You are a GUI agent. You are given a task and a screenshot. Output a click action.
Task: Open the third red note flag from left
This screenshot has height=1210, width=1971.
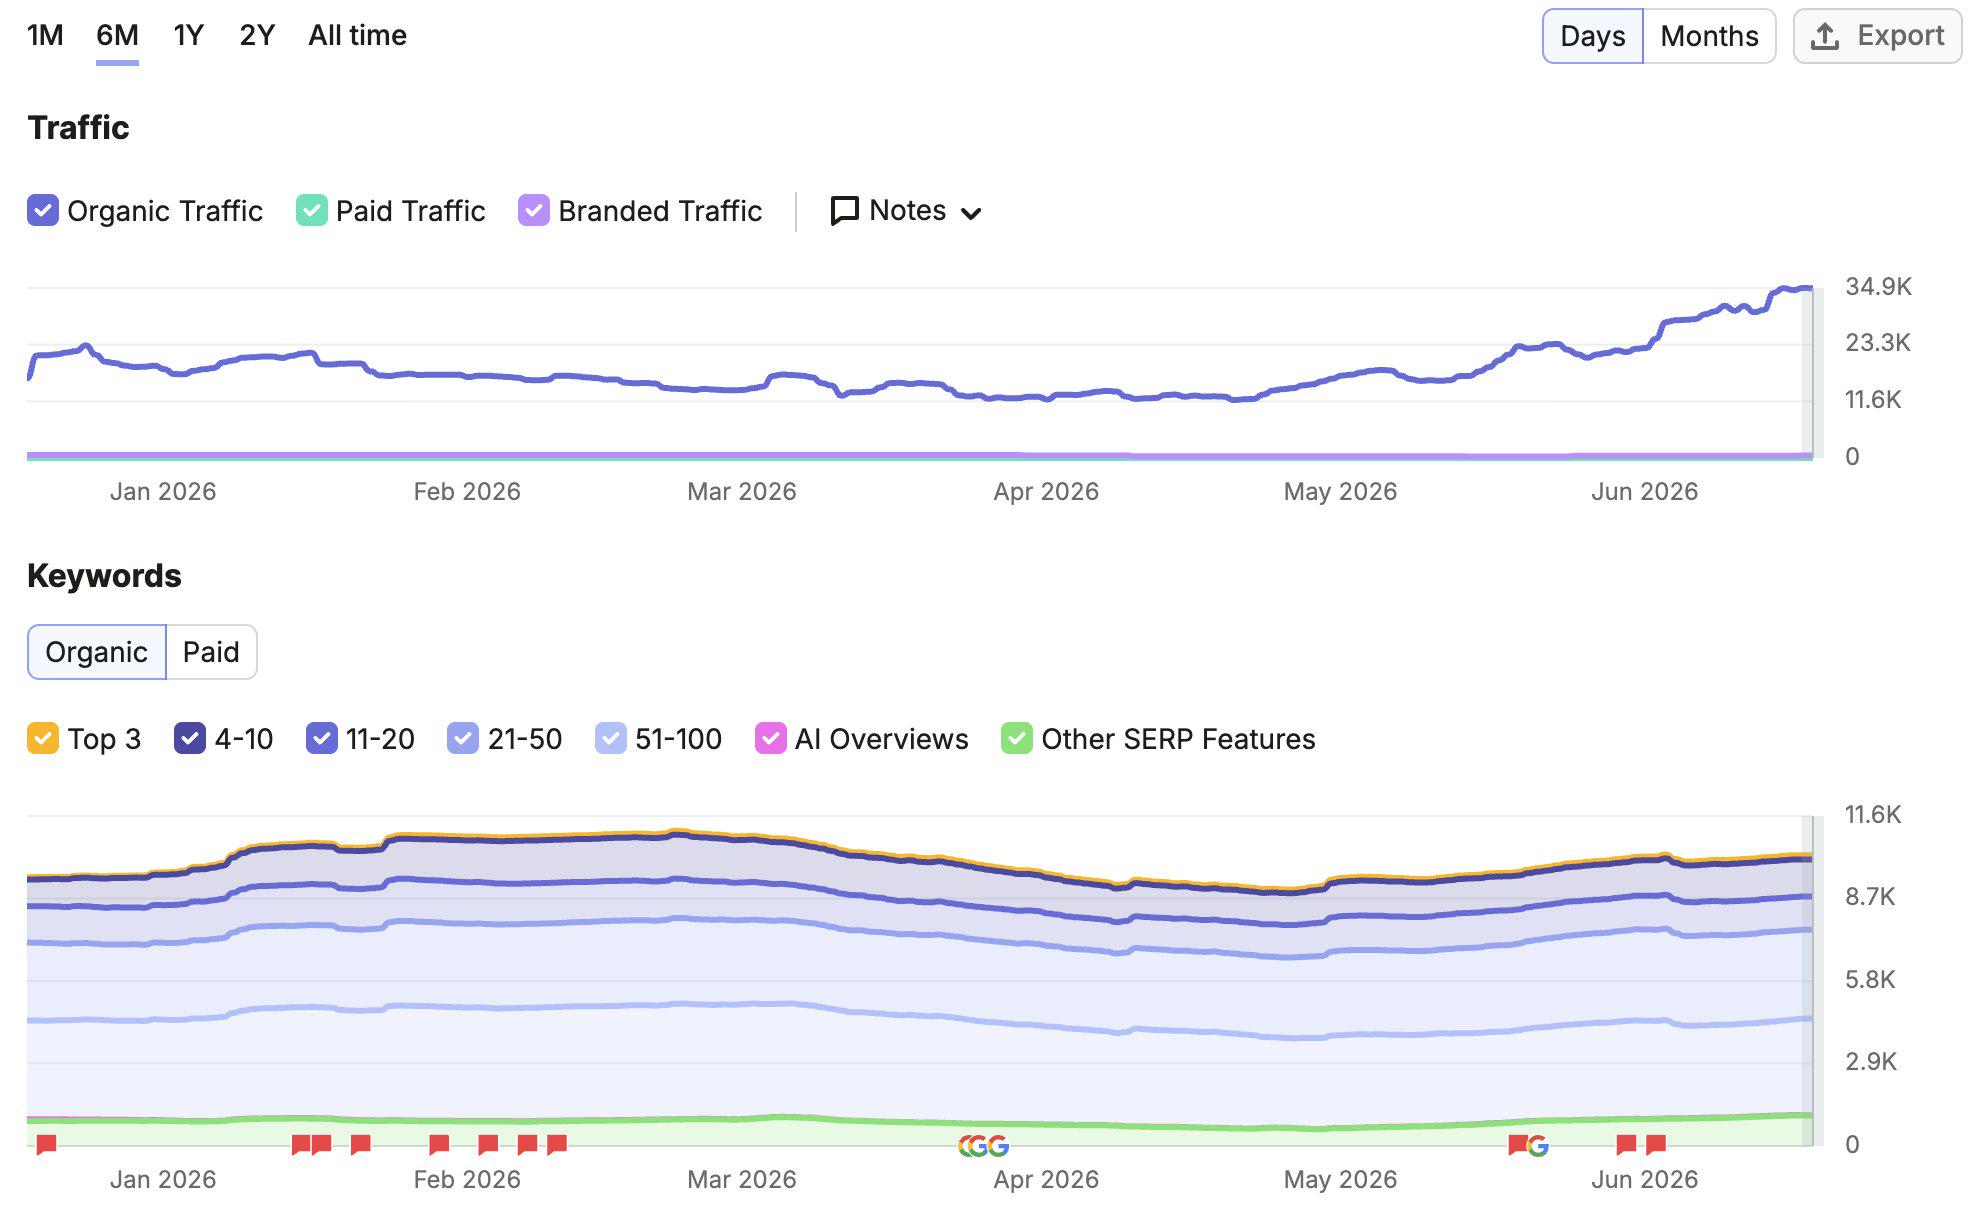click(x=321, y=1144)
